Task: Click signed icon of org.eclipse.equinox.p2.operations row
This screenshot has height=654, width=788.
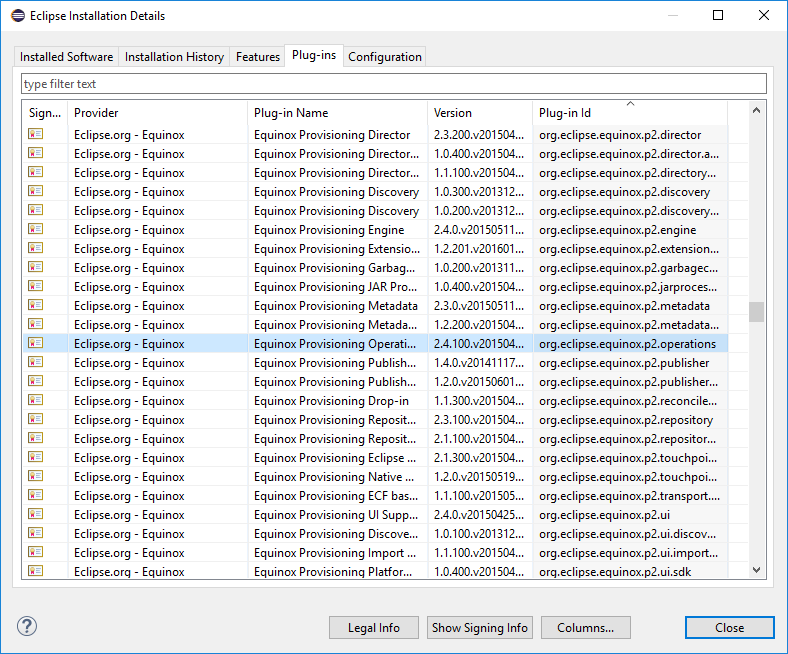Action: click(x=36, y=343)
